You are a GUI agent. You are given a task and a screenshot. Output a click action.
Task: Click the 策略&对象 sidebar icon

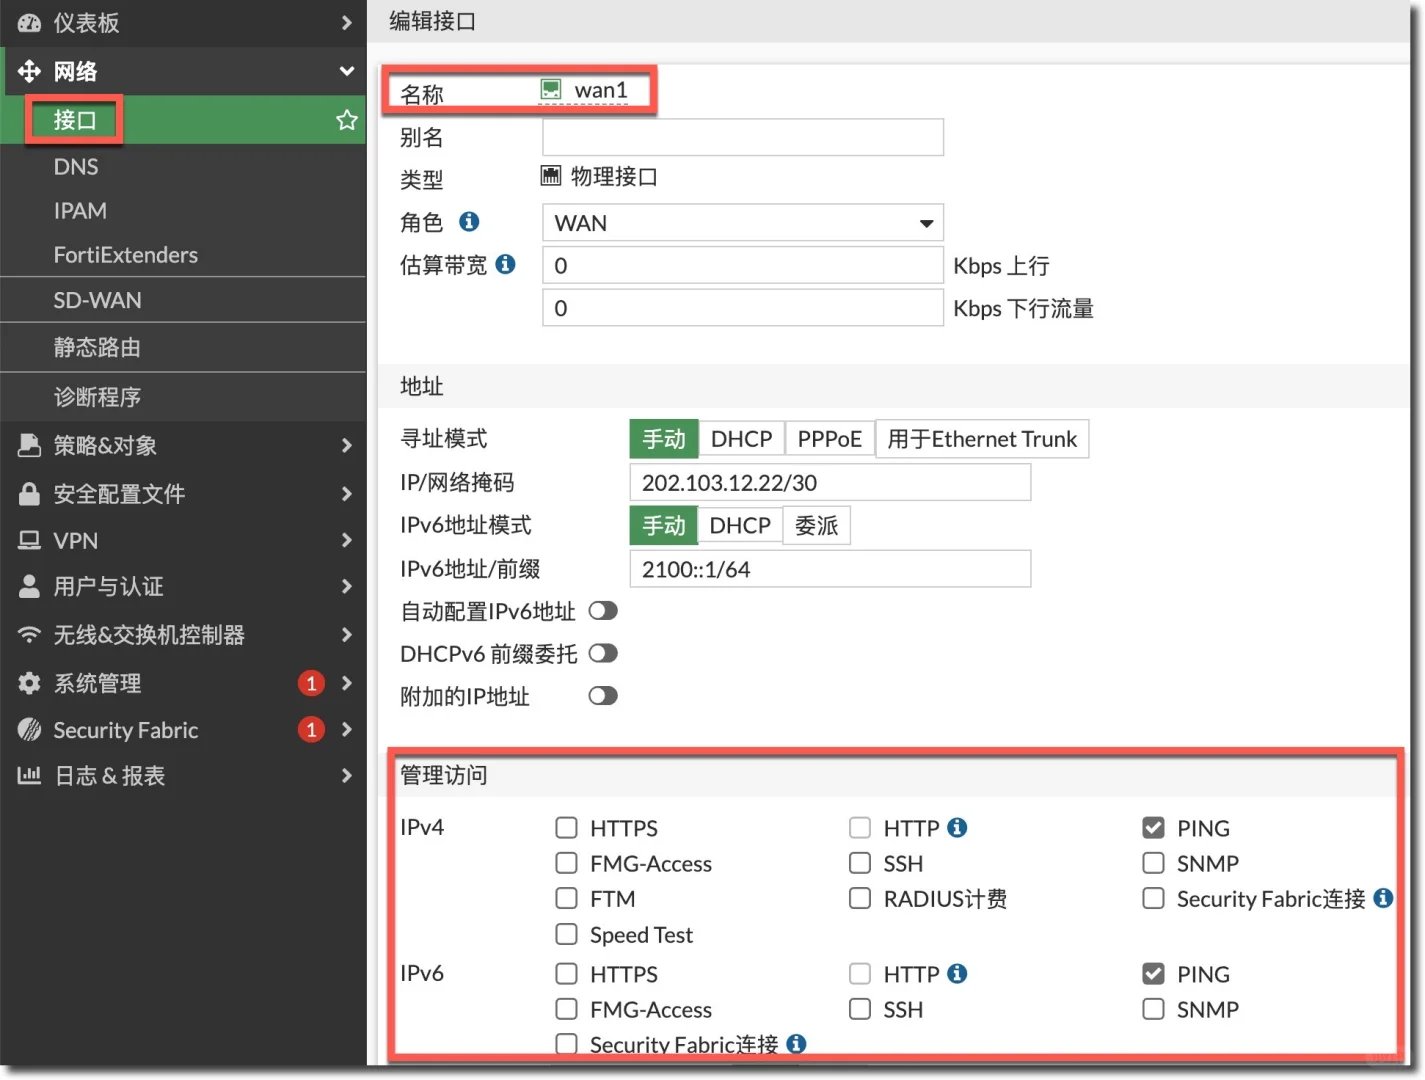(28, 445)
